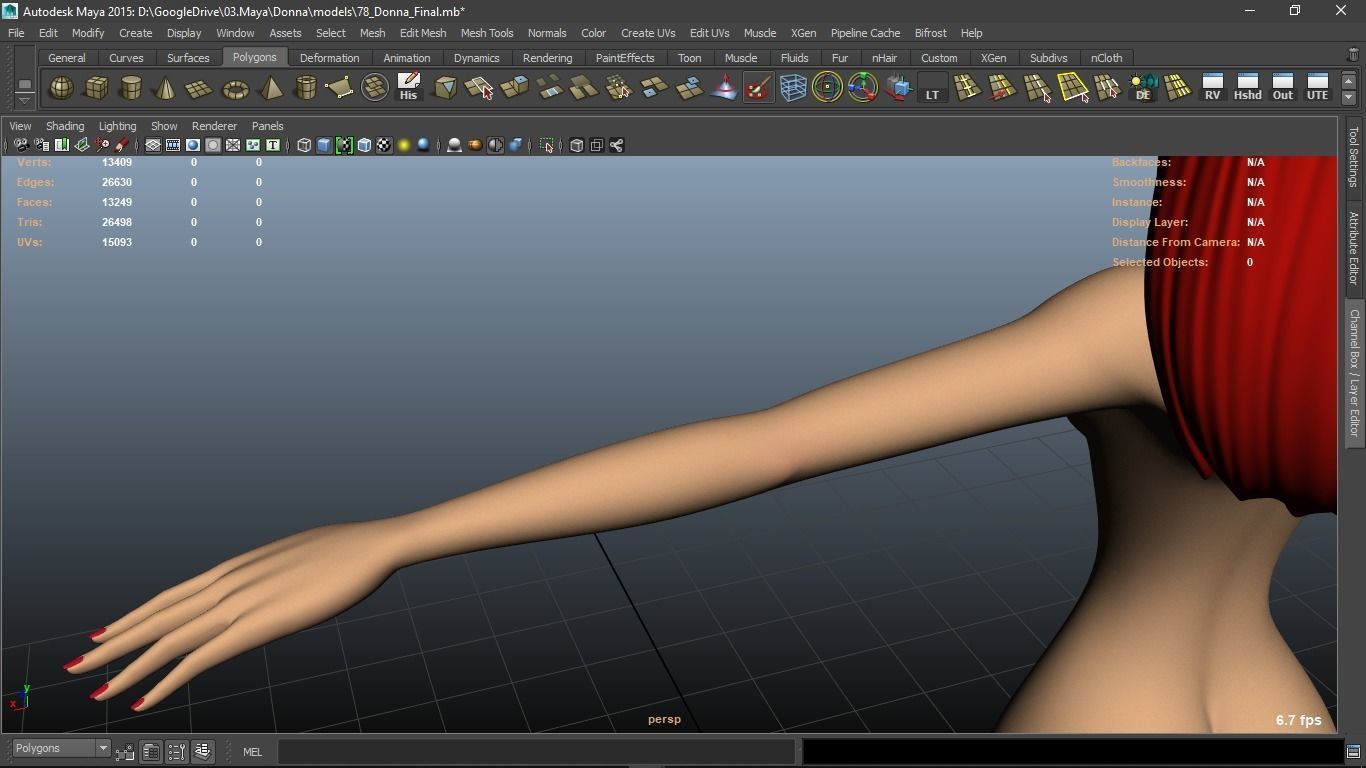Viewport: 1366px width, 768px height.
Task: Create a polygon plane from the shelf
Action: click(200, 88)
